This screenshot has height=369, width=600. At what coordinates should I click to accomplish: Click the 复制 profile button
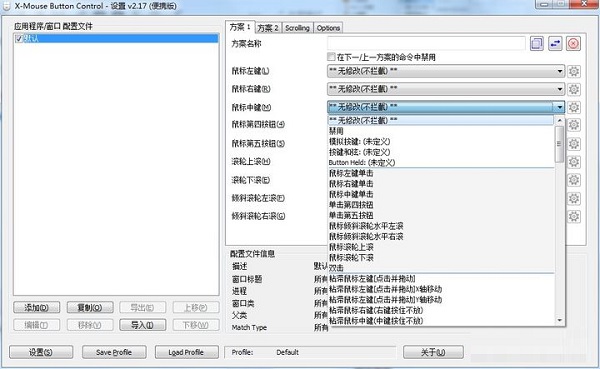pos(90,307)
